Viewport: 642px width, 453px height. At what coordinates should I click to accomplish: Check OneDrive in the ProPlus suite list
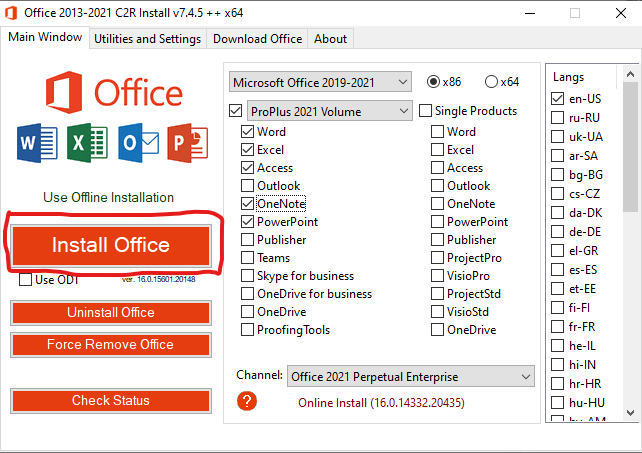(x=247, y=312)
